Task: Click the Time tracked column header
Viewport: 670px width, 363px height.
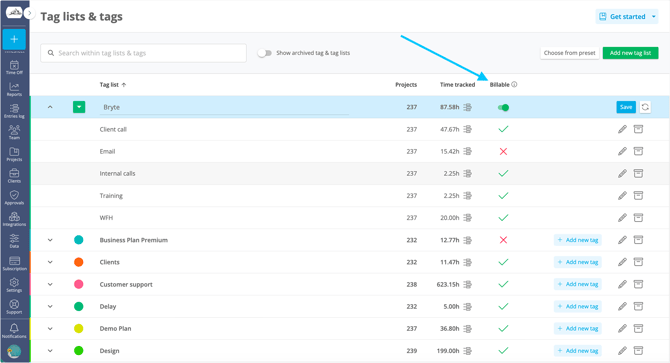Action: (457, 85)
